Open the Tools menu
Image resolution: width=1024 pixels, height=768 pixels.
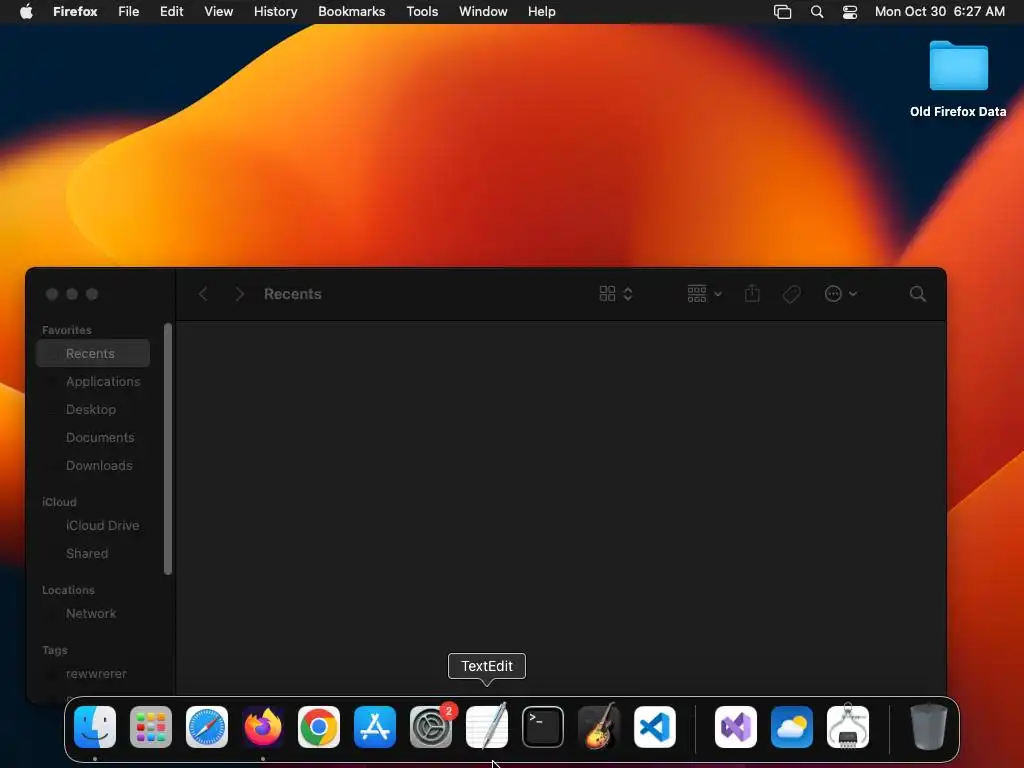click(x=422, y=12)
